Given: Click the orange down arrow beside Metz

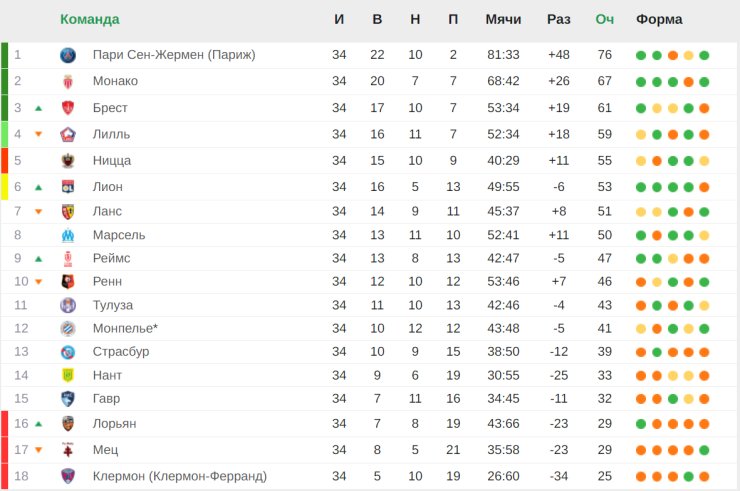Looking at the screenshot, I should [39, 450].
